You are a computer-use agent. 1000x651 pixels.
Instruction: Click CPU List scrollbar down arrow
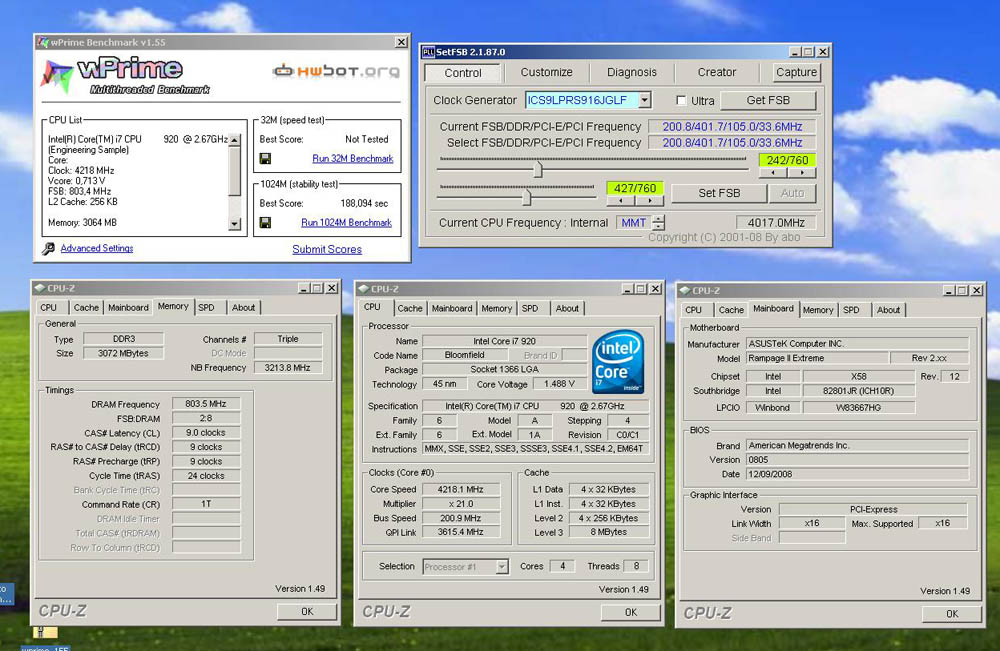coord(235,224)
